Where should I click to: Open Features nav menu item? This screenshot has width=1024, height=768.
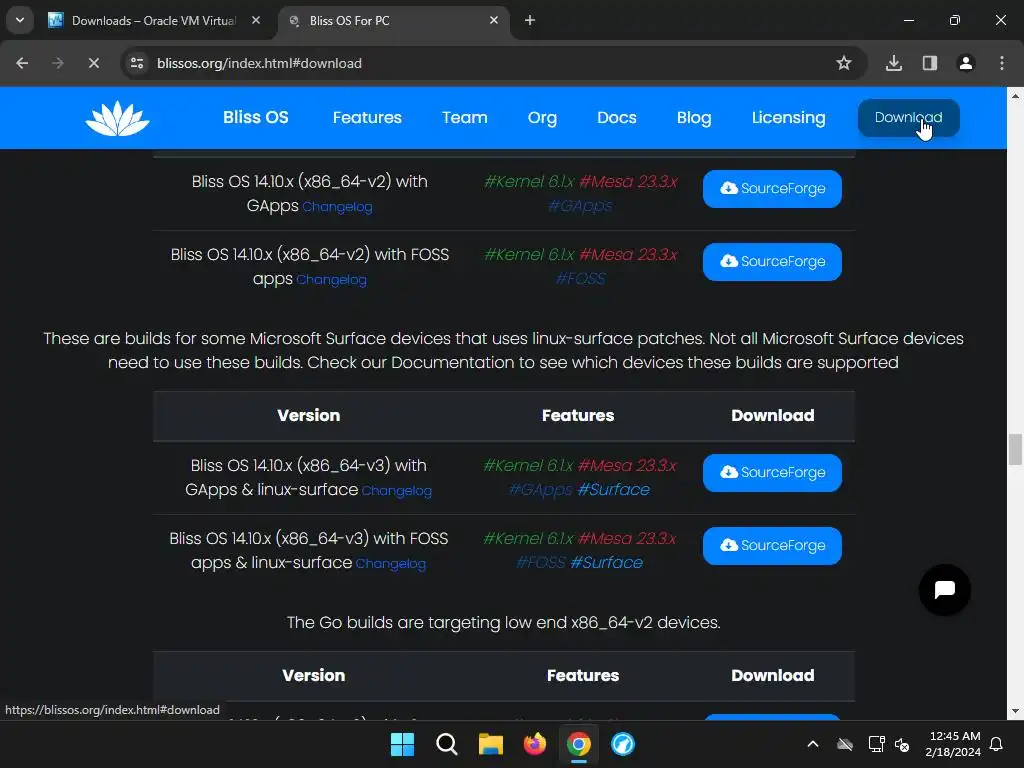pos(367,118)
